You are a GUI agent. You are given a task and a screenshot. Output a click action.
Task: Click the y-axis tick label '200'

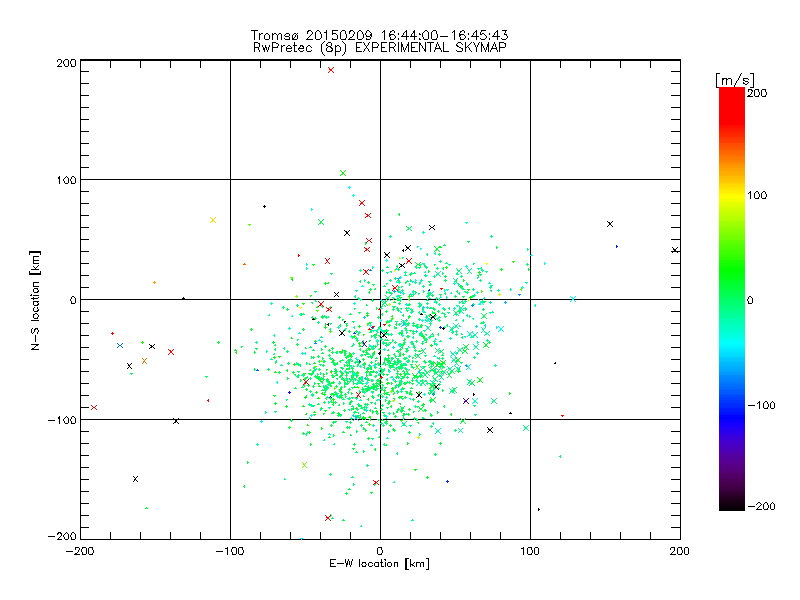66,63
